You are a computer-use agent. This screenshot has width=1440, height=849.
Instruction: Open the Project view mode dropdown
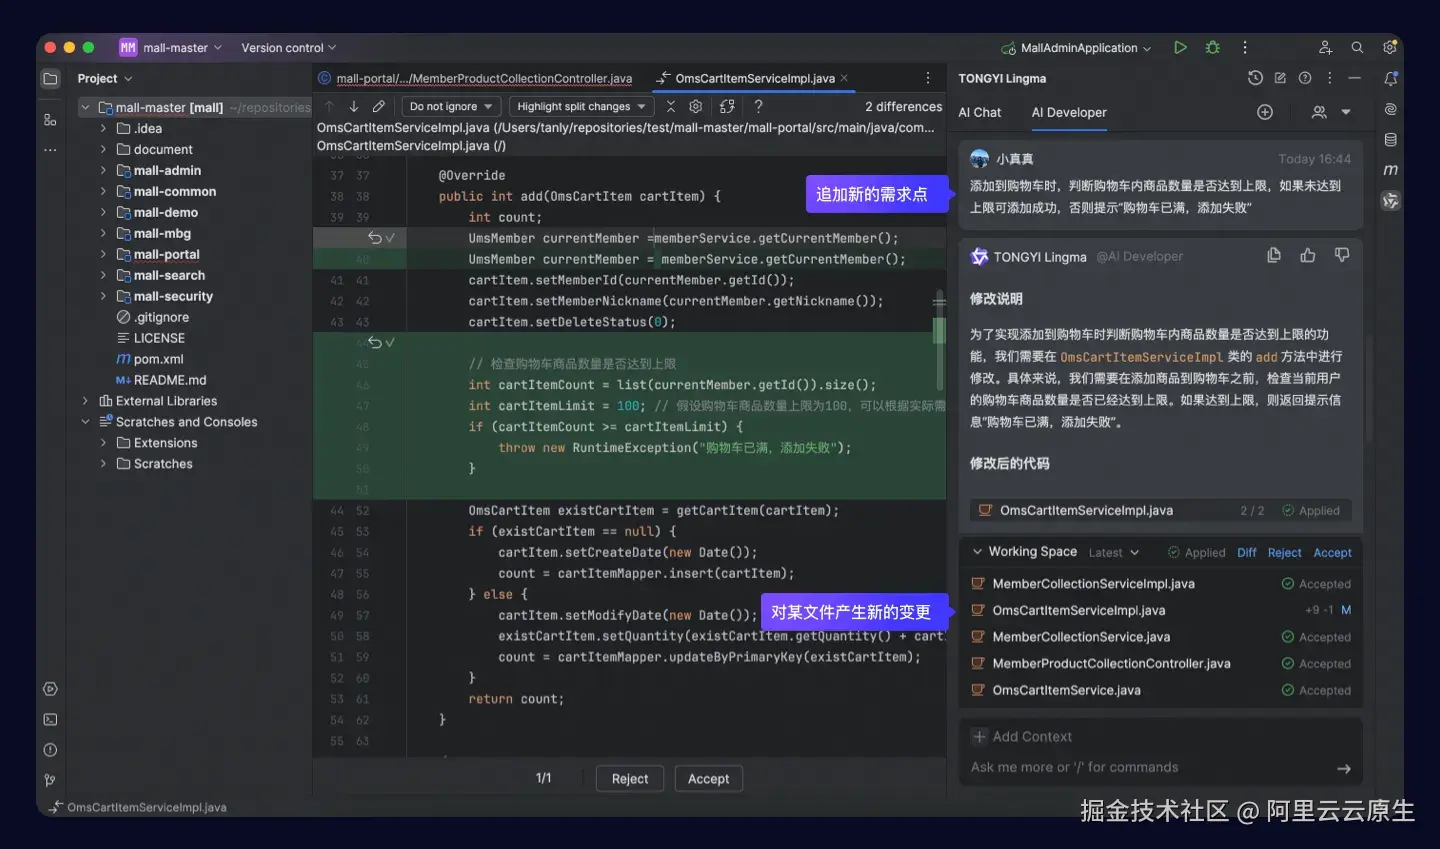click(105, 78)
